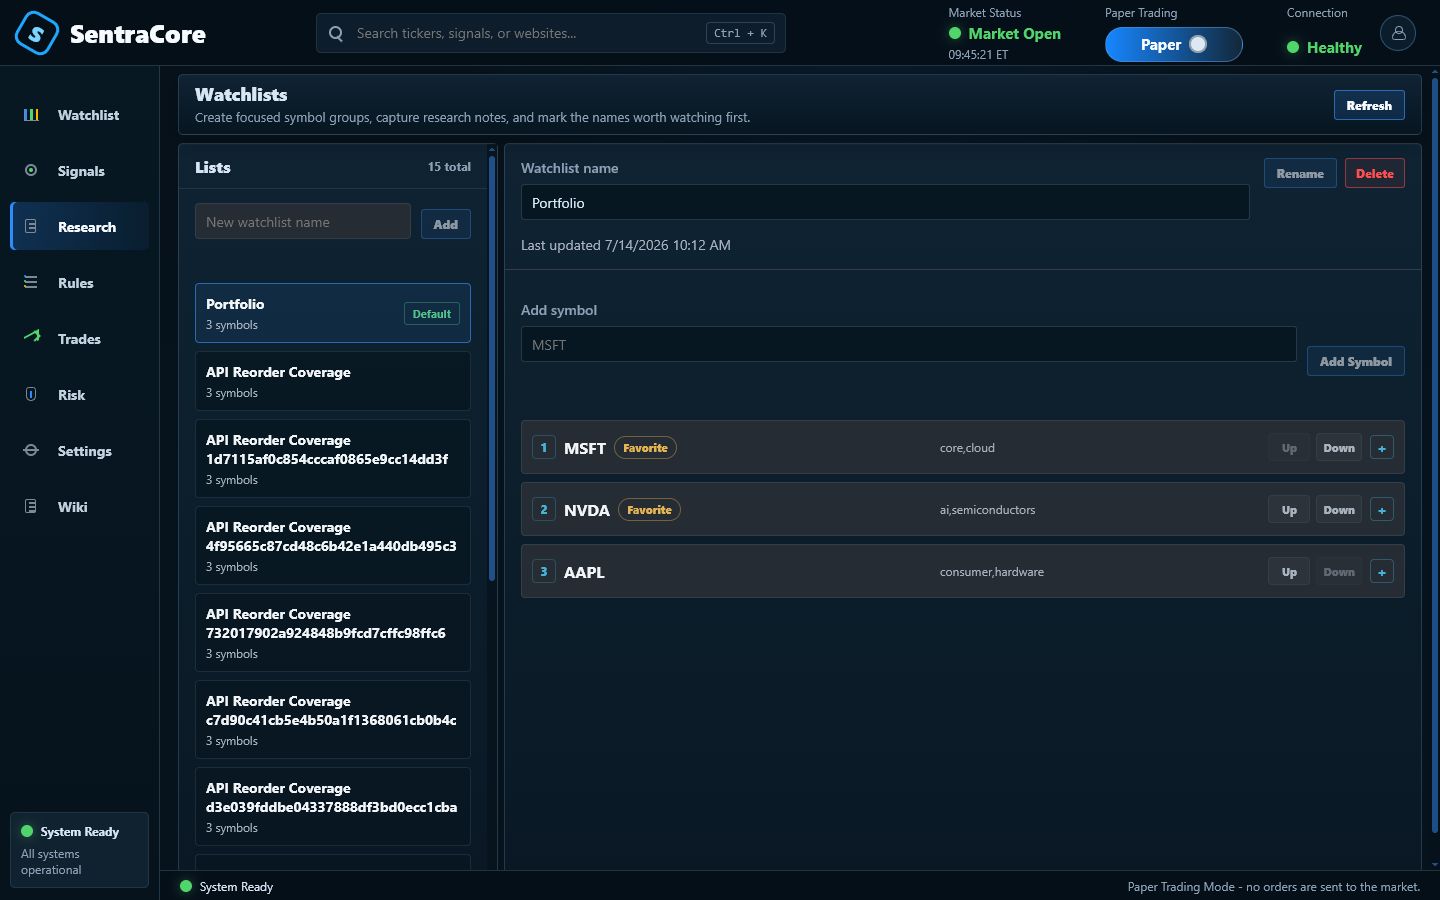
Task: Select the plain API Reorder Coverage list
Action: click(333, 381)
